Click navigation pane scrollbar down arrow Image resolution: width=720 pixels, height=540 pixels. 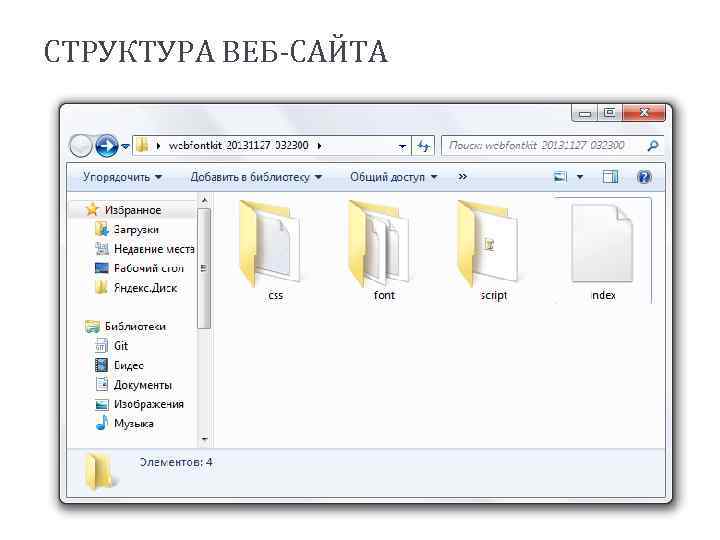tap(204, 439)
